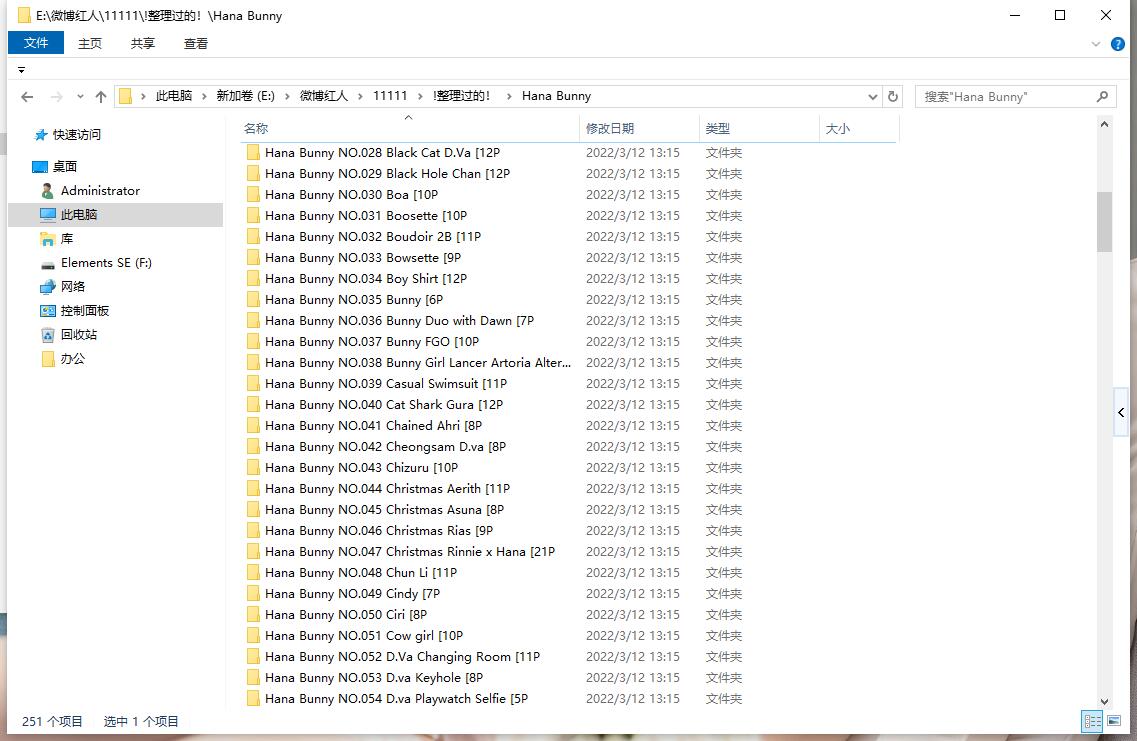Screen dimensions: 1137x741
Task: Refresh the Hana Bunny folder view
Action: [893, 96]
